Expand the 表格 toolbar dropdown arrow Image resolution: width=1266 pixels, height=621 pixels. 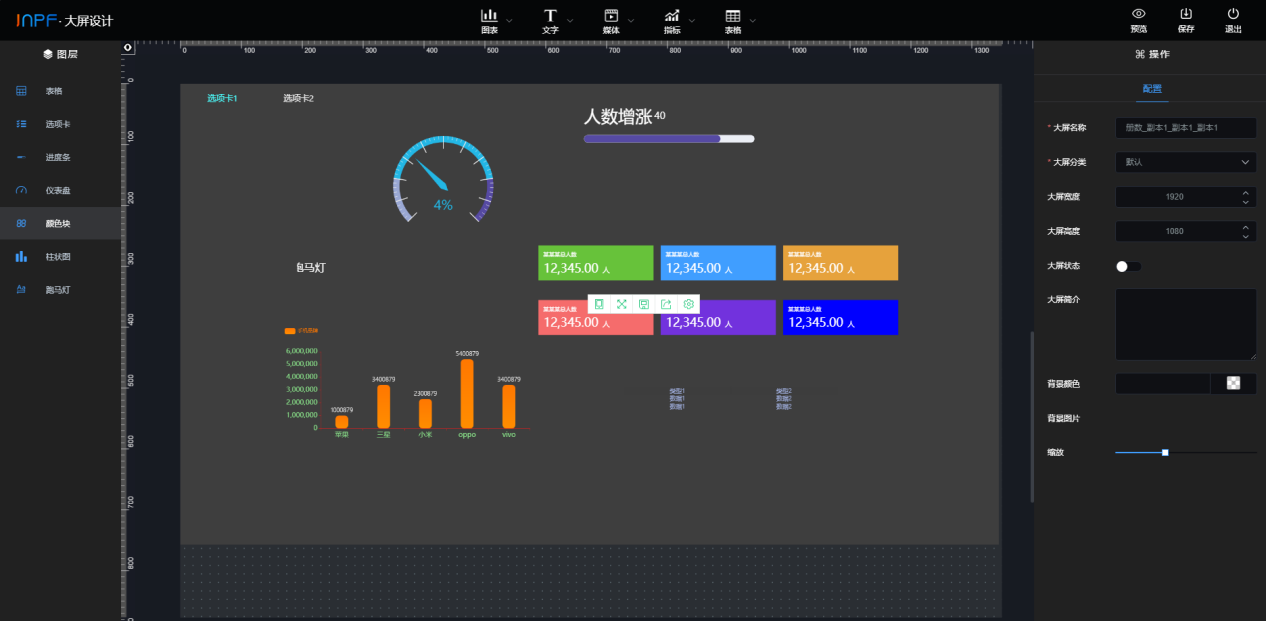coord(753,20)
